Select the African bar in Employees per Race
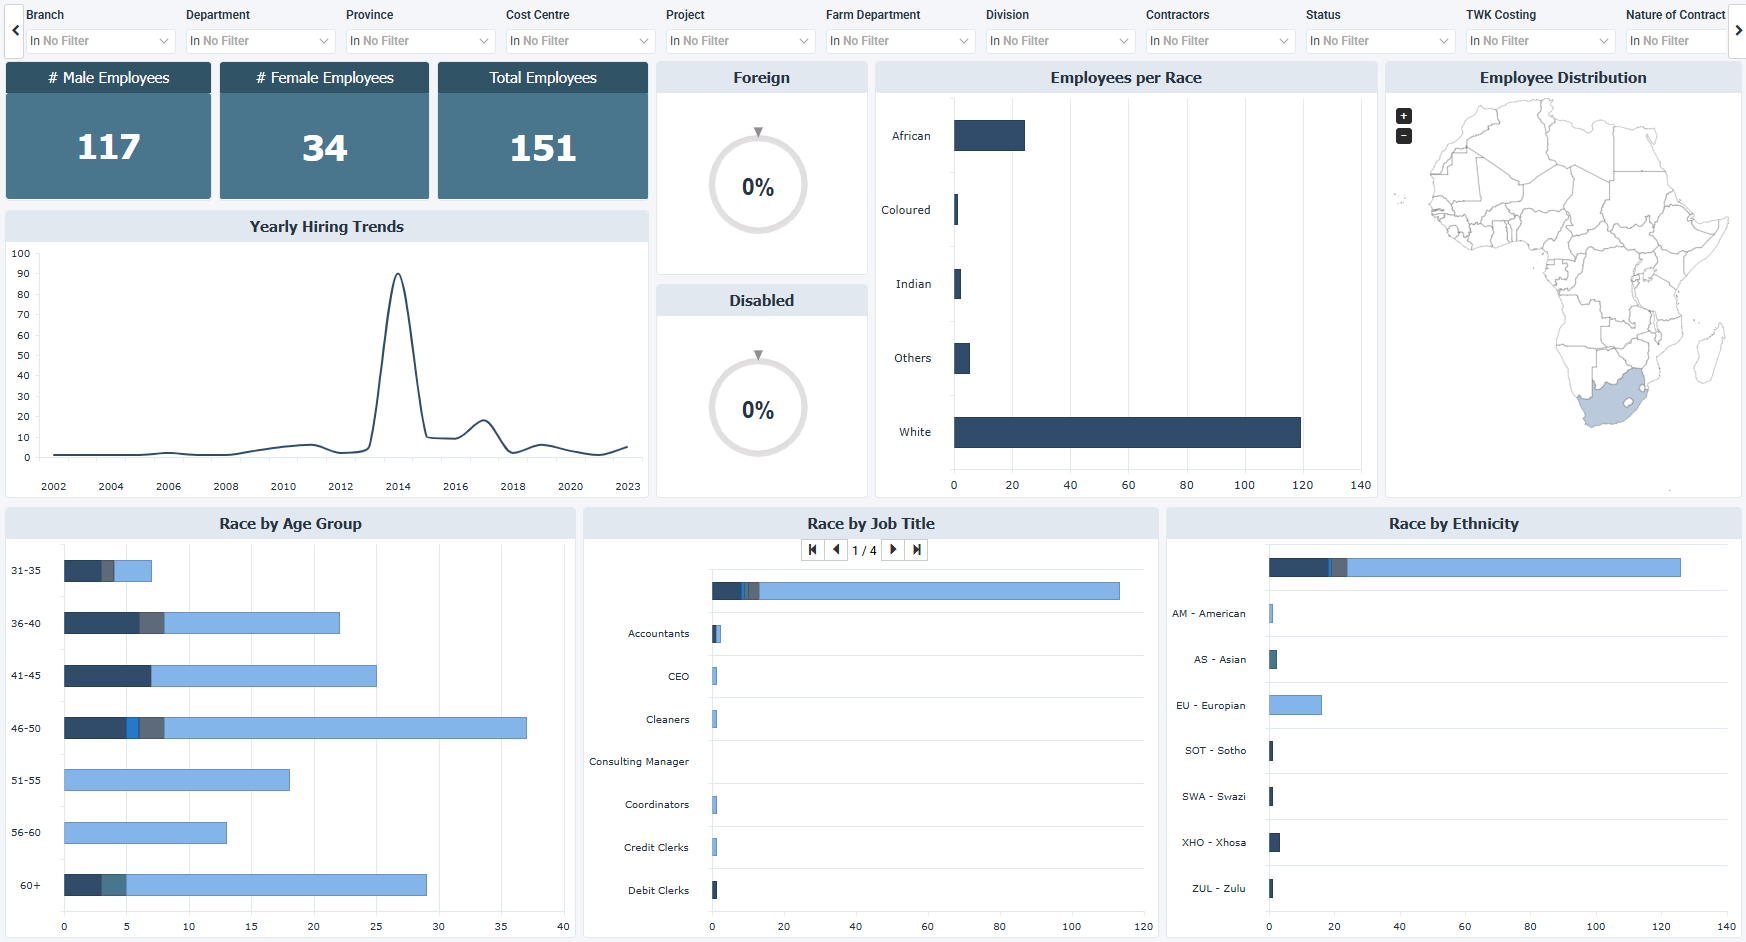The height and width of the screenshot is (942, 1746). [x=989, y=136]
